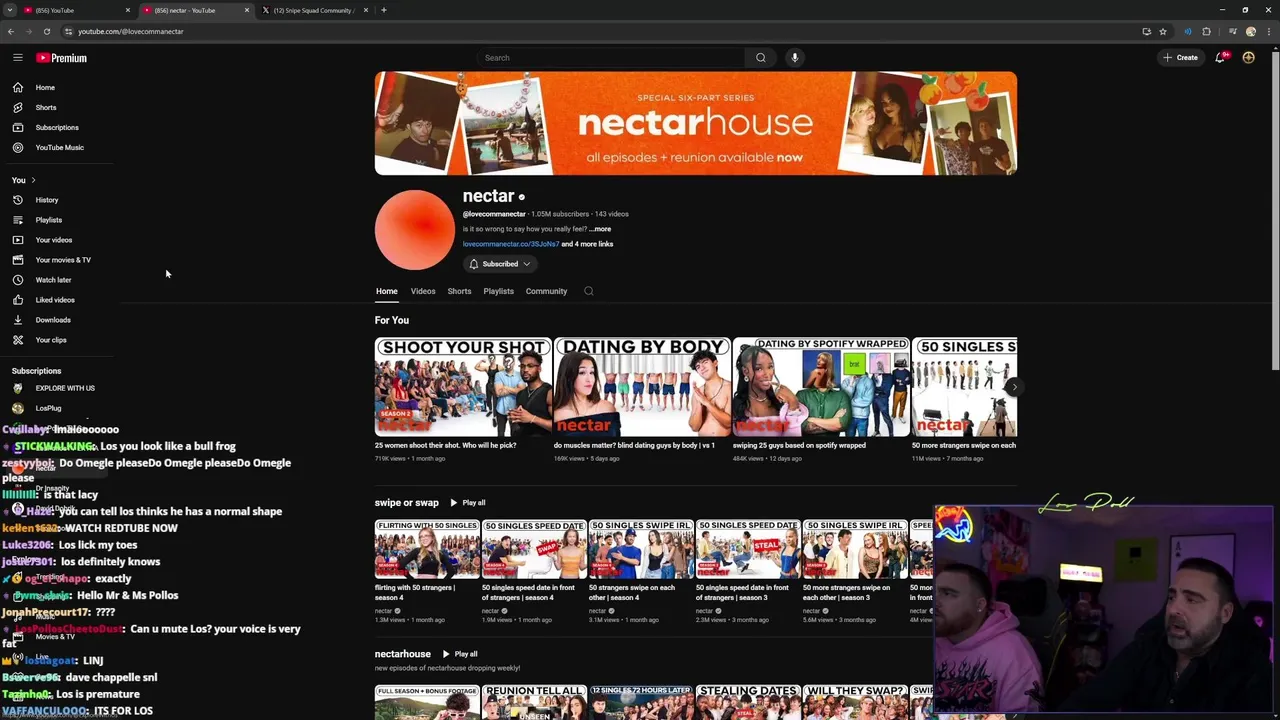Search within the nectar channel using magnifier icon

tap(589, 291)
